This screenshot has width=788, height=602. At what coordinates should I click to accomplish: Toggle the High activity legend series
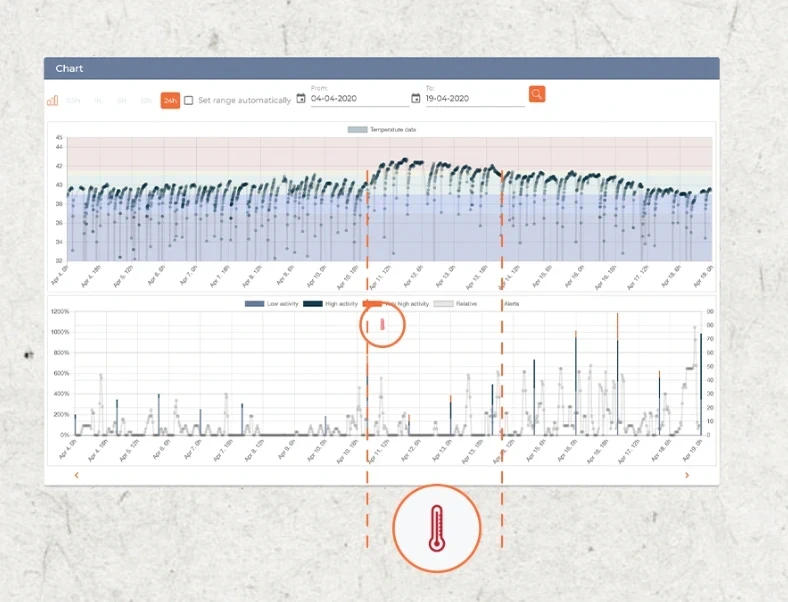click(x=331, y=303)
